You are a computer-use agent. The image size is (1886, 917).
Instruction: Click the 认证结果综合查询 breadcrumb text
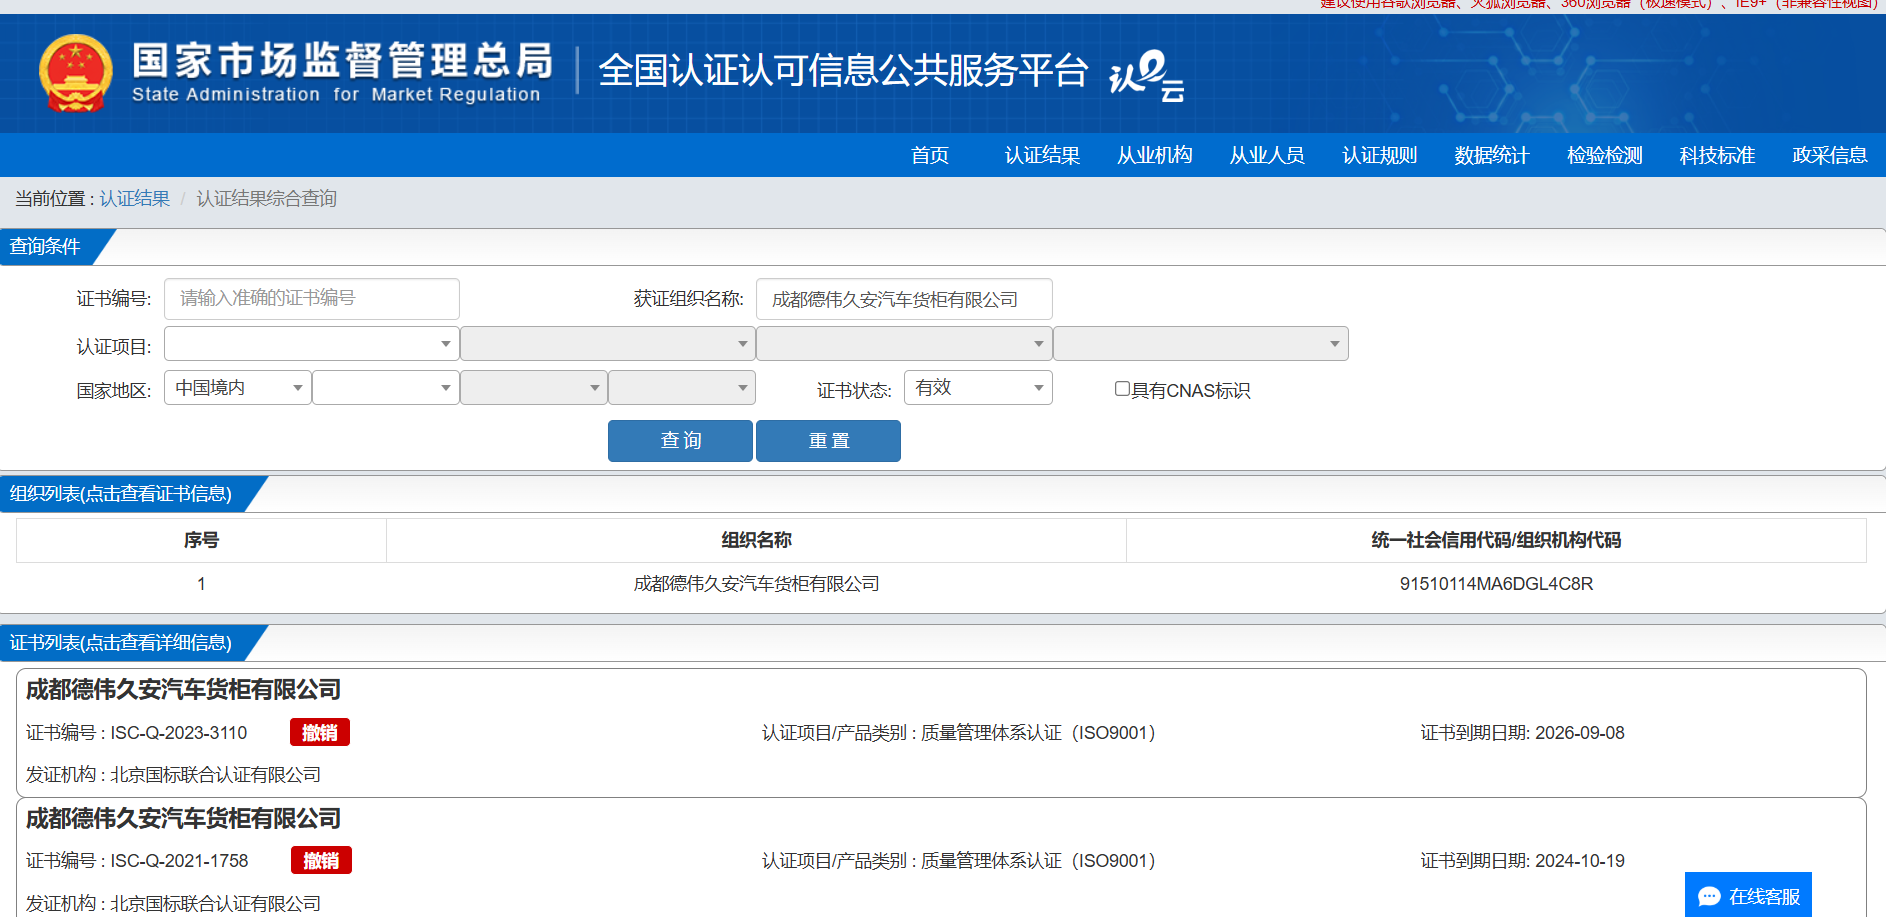[266, 198]
